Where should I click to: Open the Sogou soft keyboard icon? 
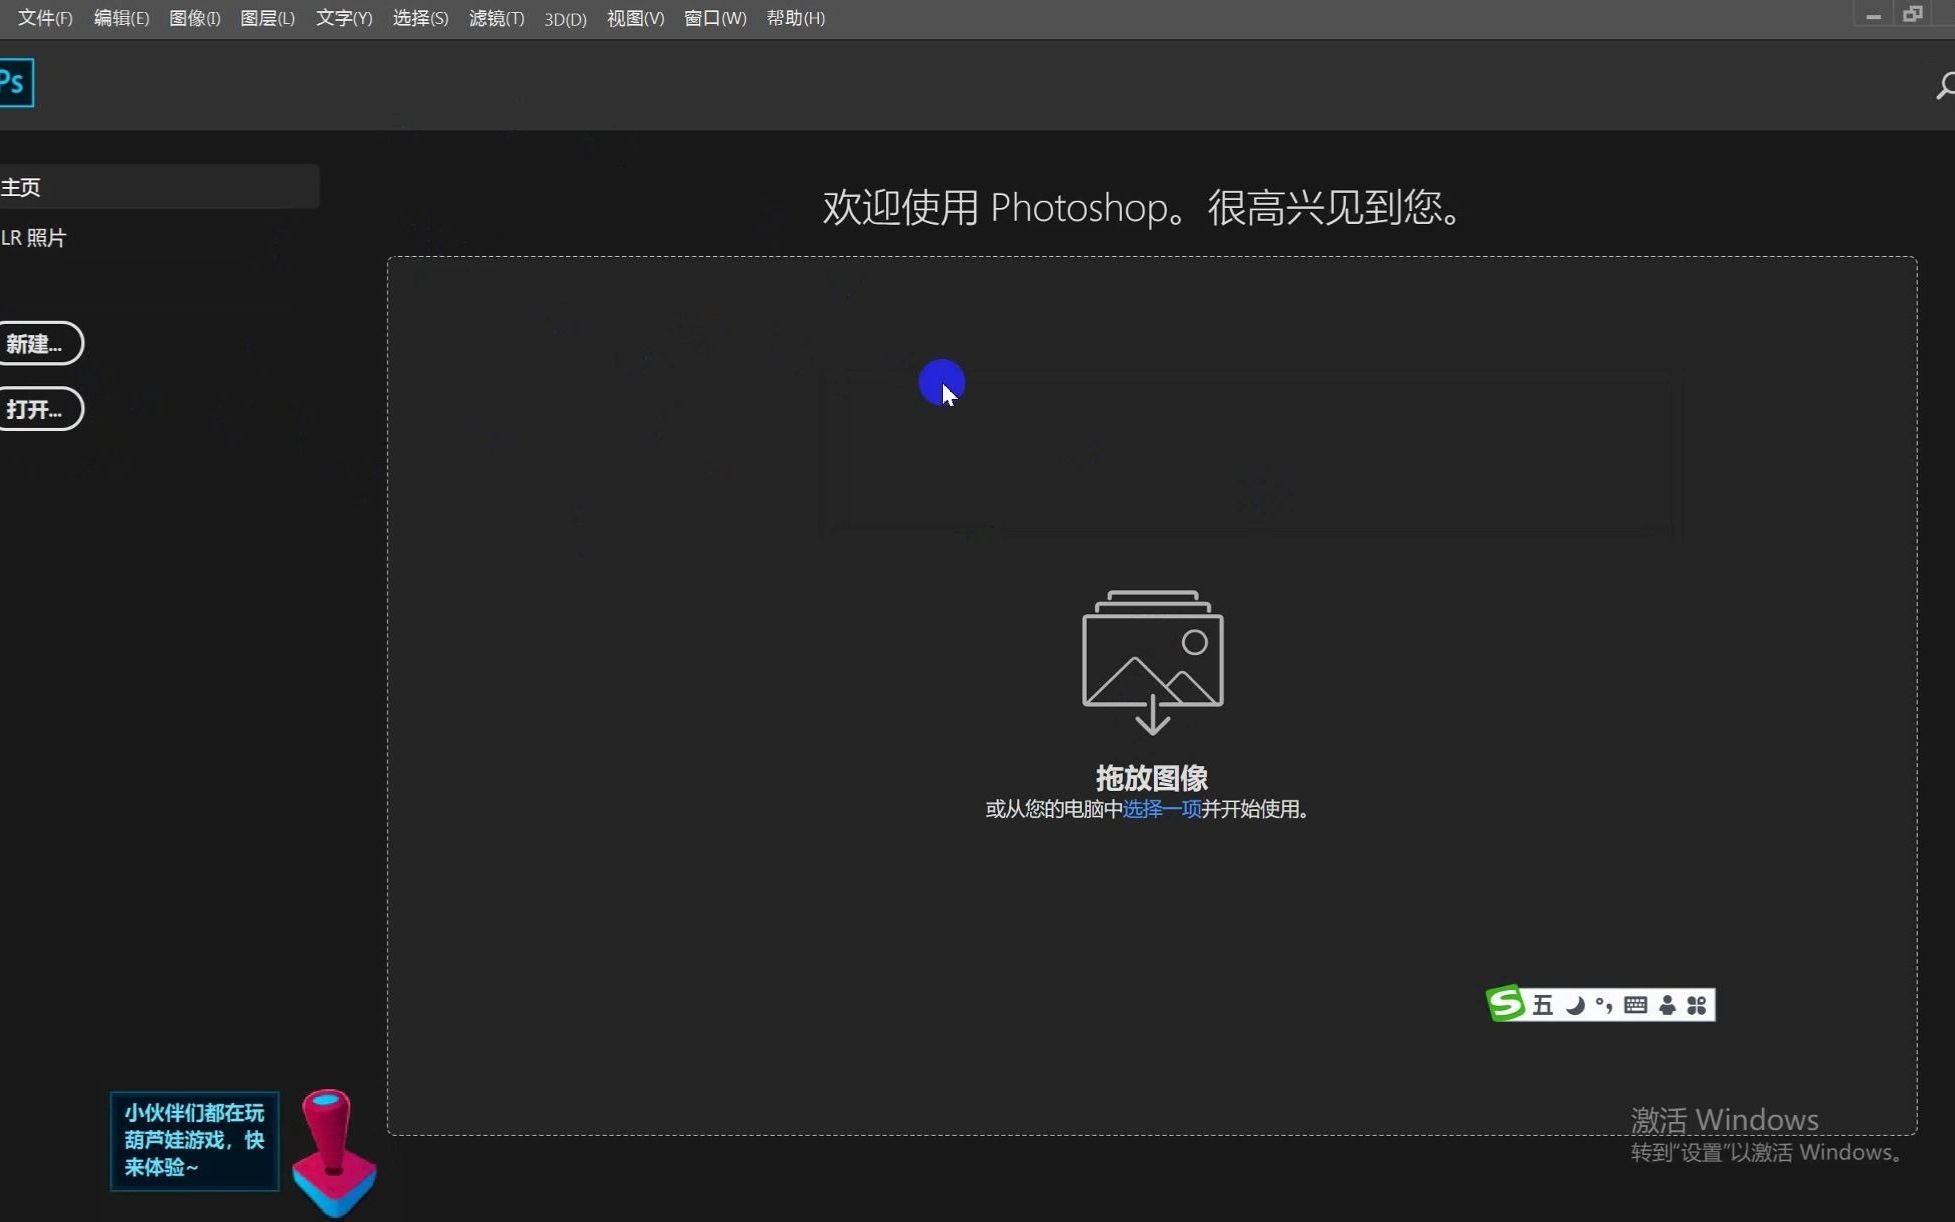click(x=1637, y=1004)
